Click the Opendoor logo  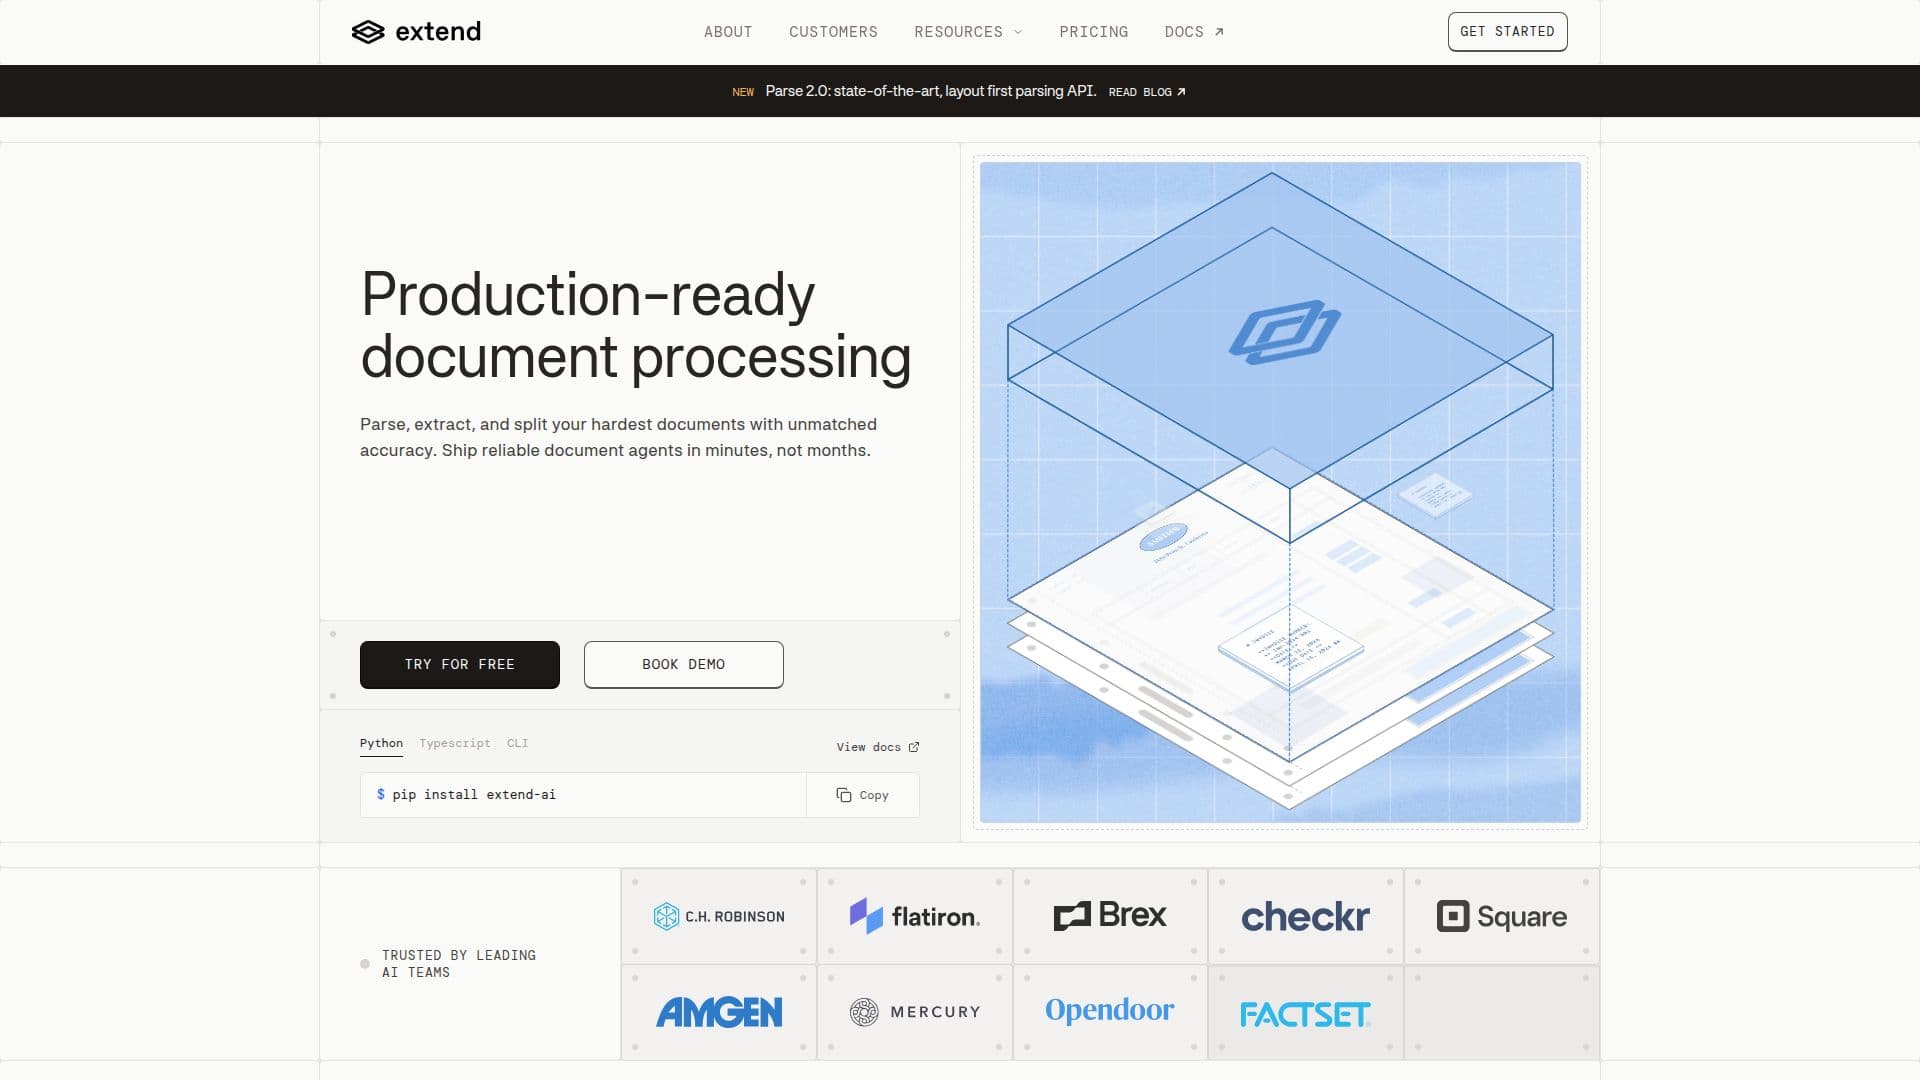coord(1110,1011)
